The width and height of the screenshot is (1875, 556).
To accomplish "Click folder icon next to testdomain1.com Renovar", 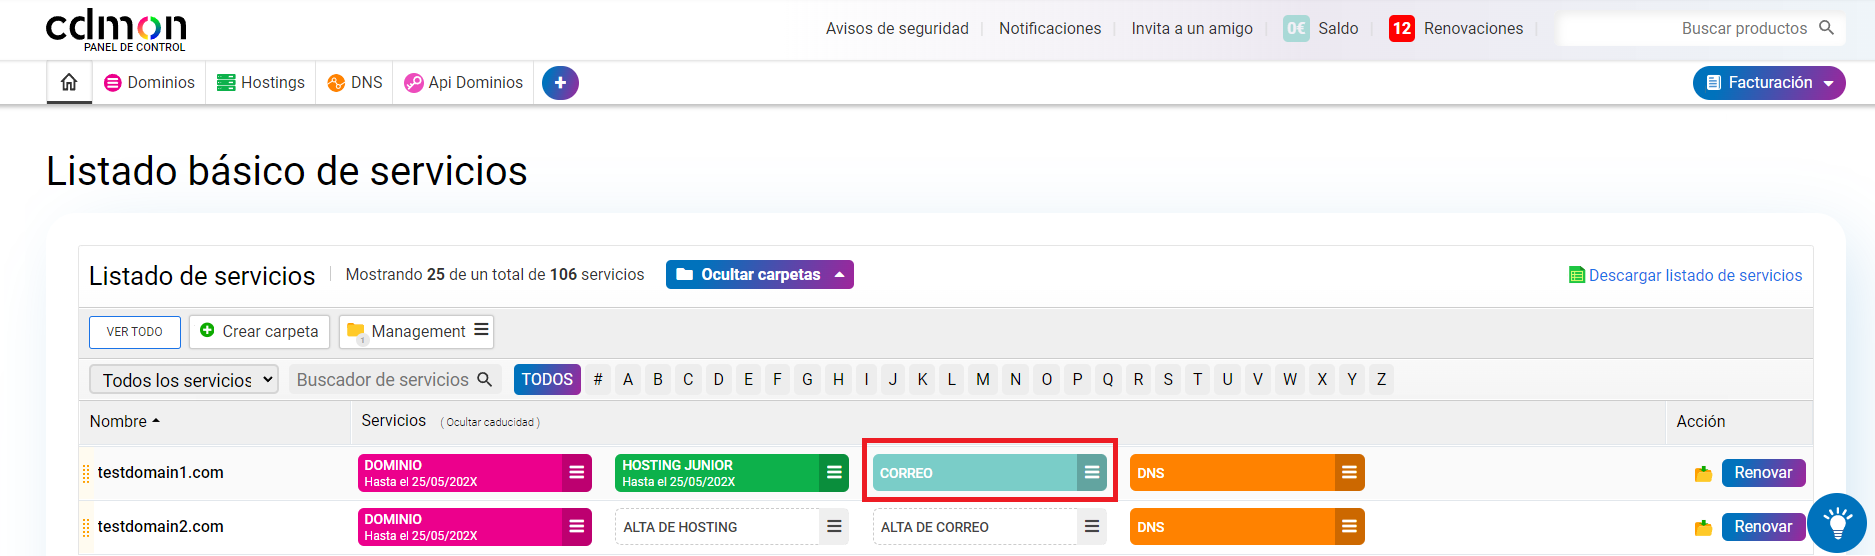I will (1703, 474).
